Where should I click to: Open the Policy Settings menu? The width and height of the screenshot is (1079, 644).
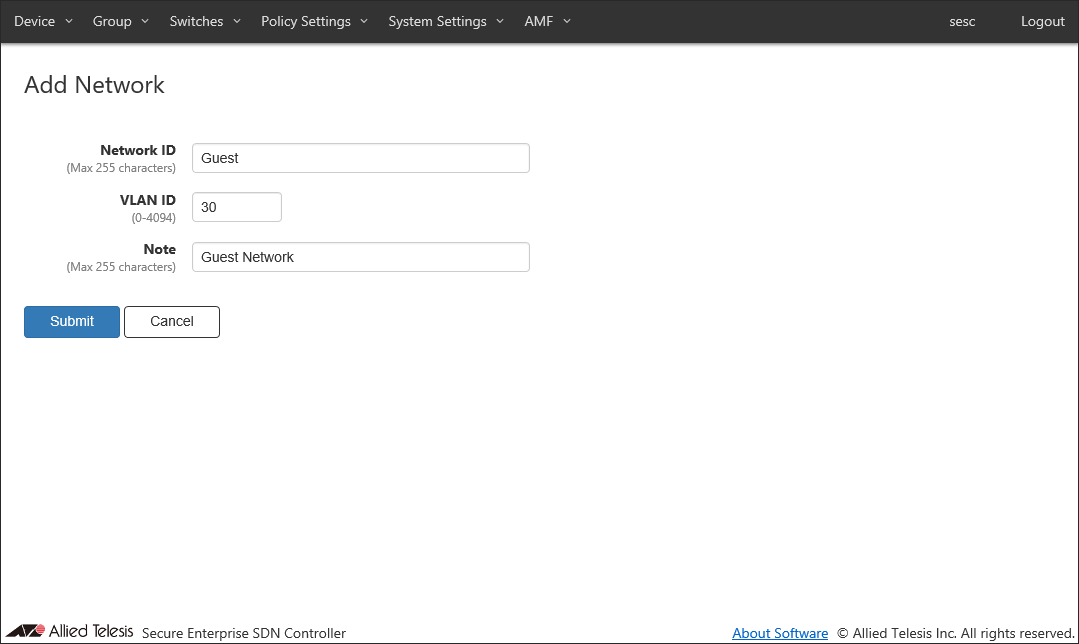point(314,22)
